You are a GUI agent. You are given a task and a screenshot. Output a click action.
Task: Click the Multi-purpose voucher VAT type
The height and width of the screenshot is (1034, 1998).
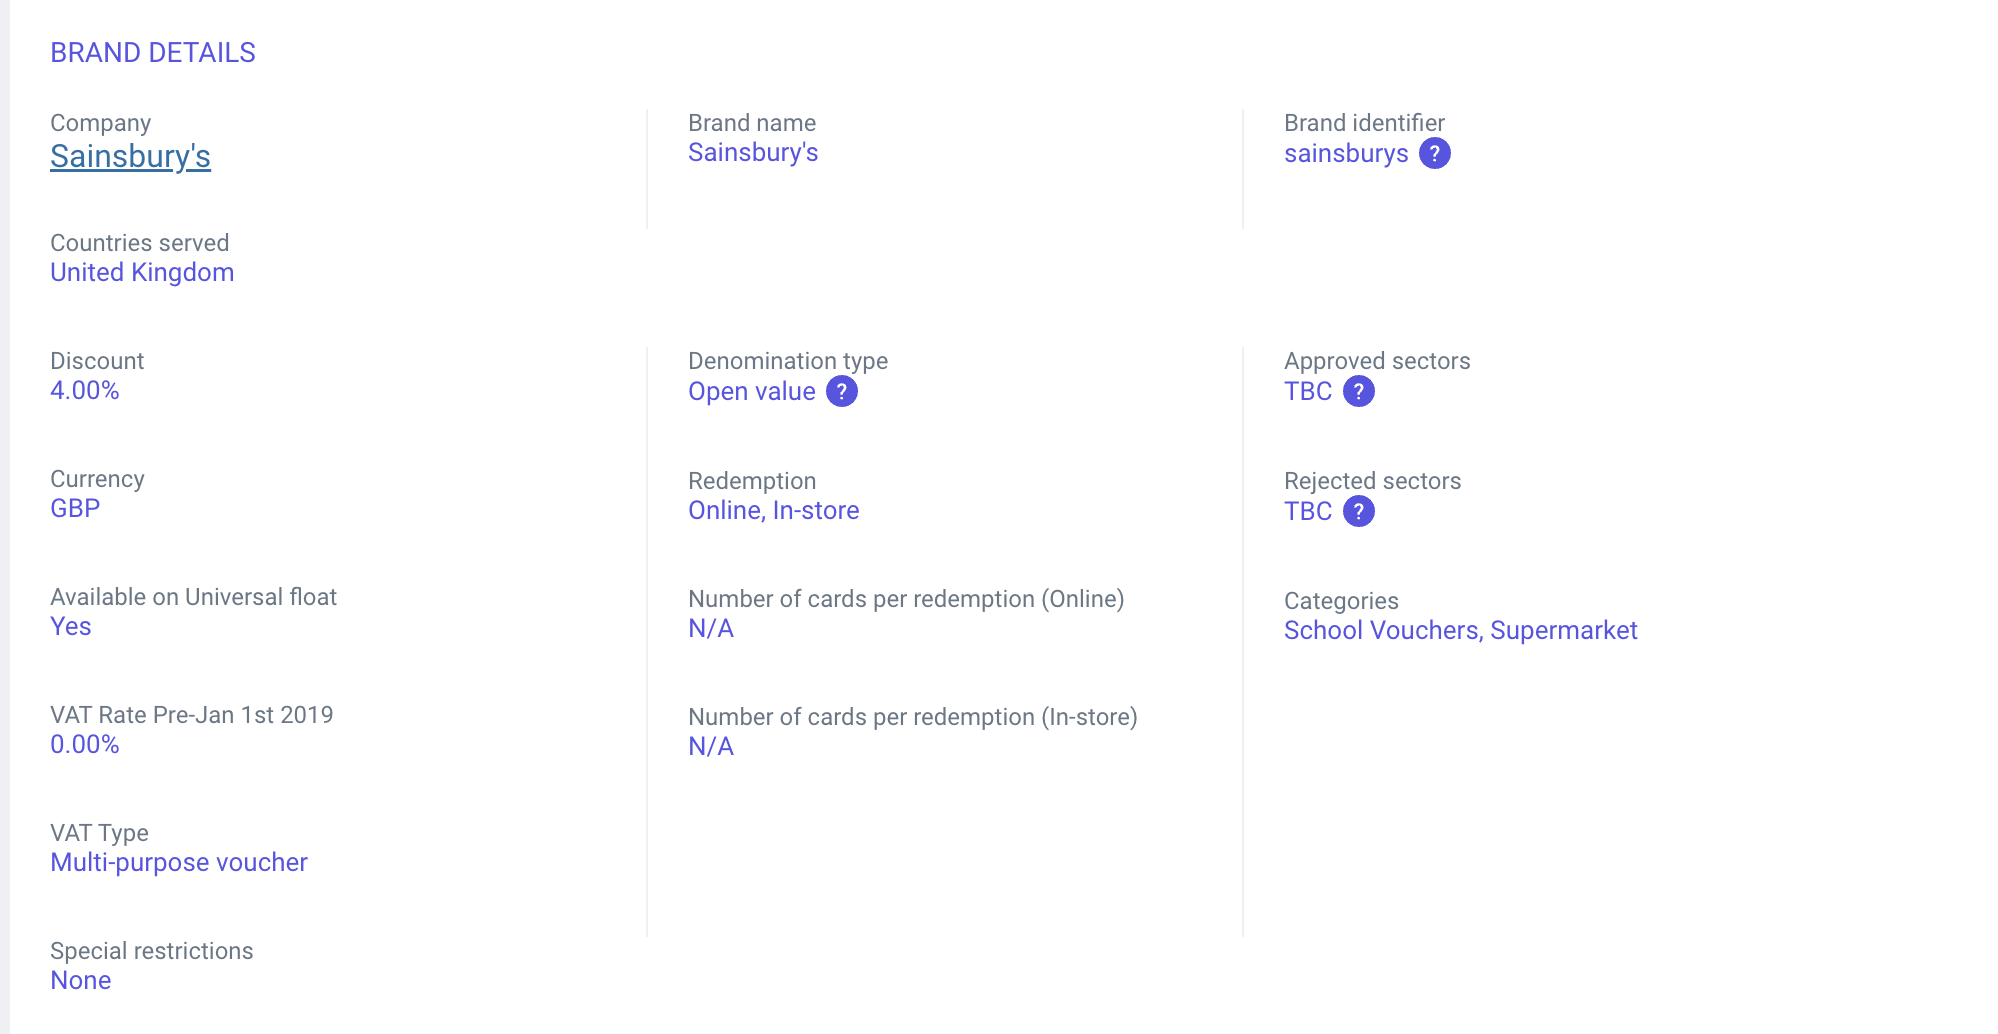pyautogui.click(x=179, y=862)
